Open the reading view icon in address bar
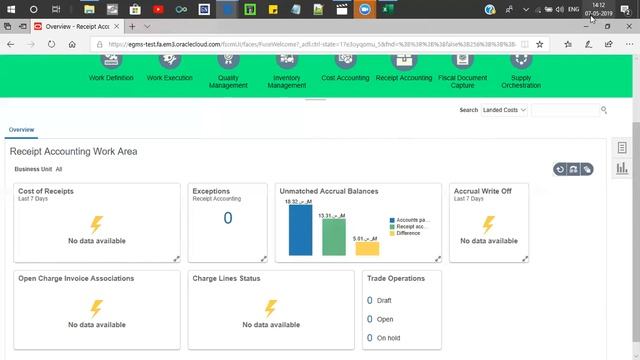This screenshot has width=640, height=360. click(x=525, y=44)
